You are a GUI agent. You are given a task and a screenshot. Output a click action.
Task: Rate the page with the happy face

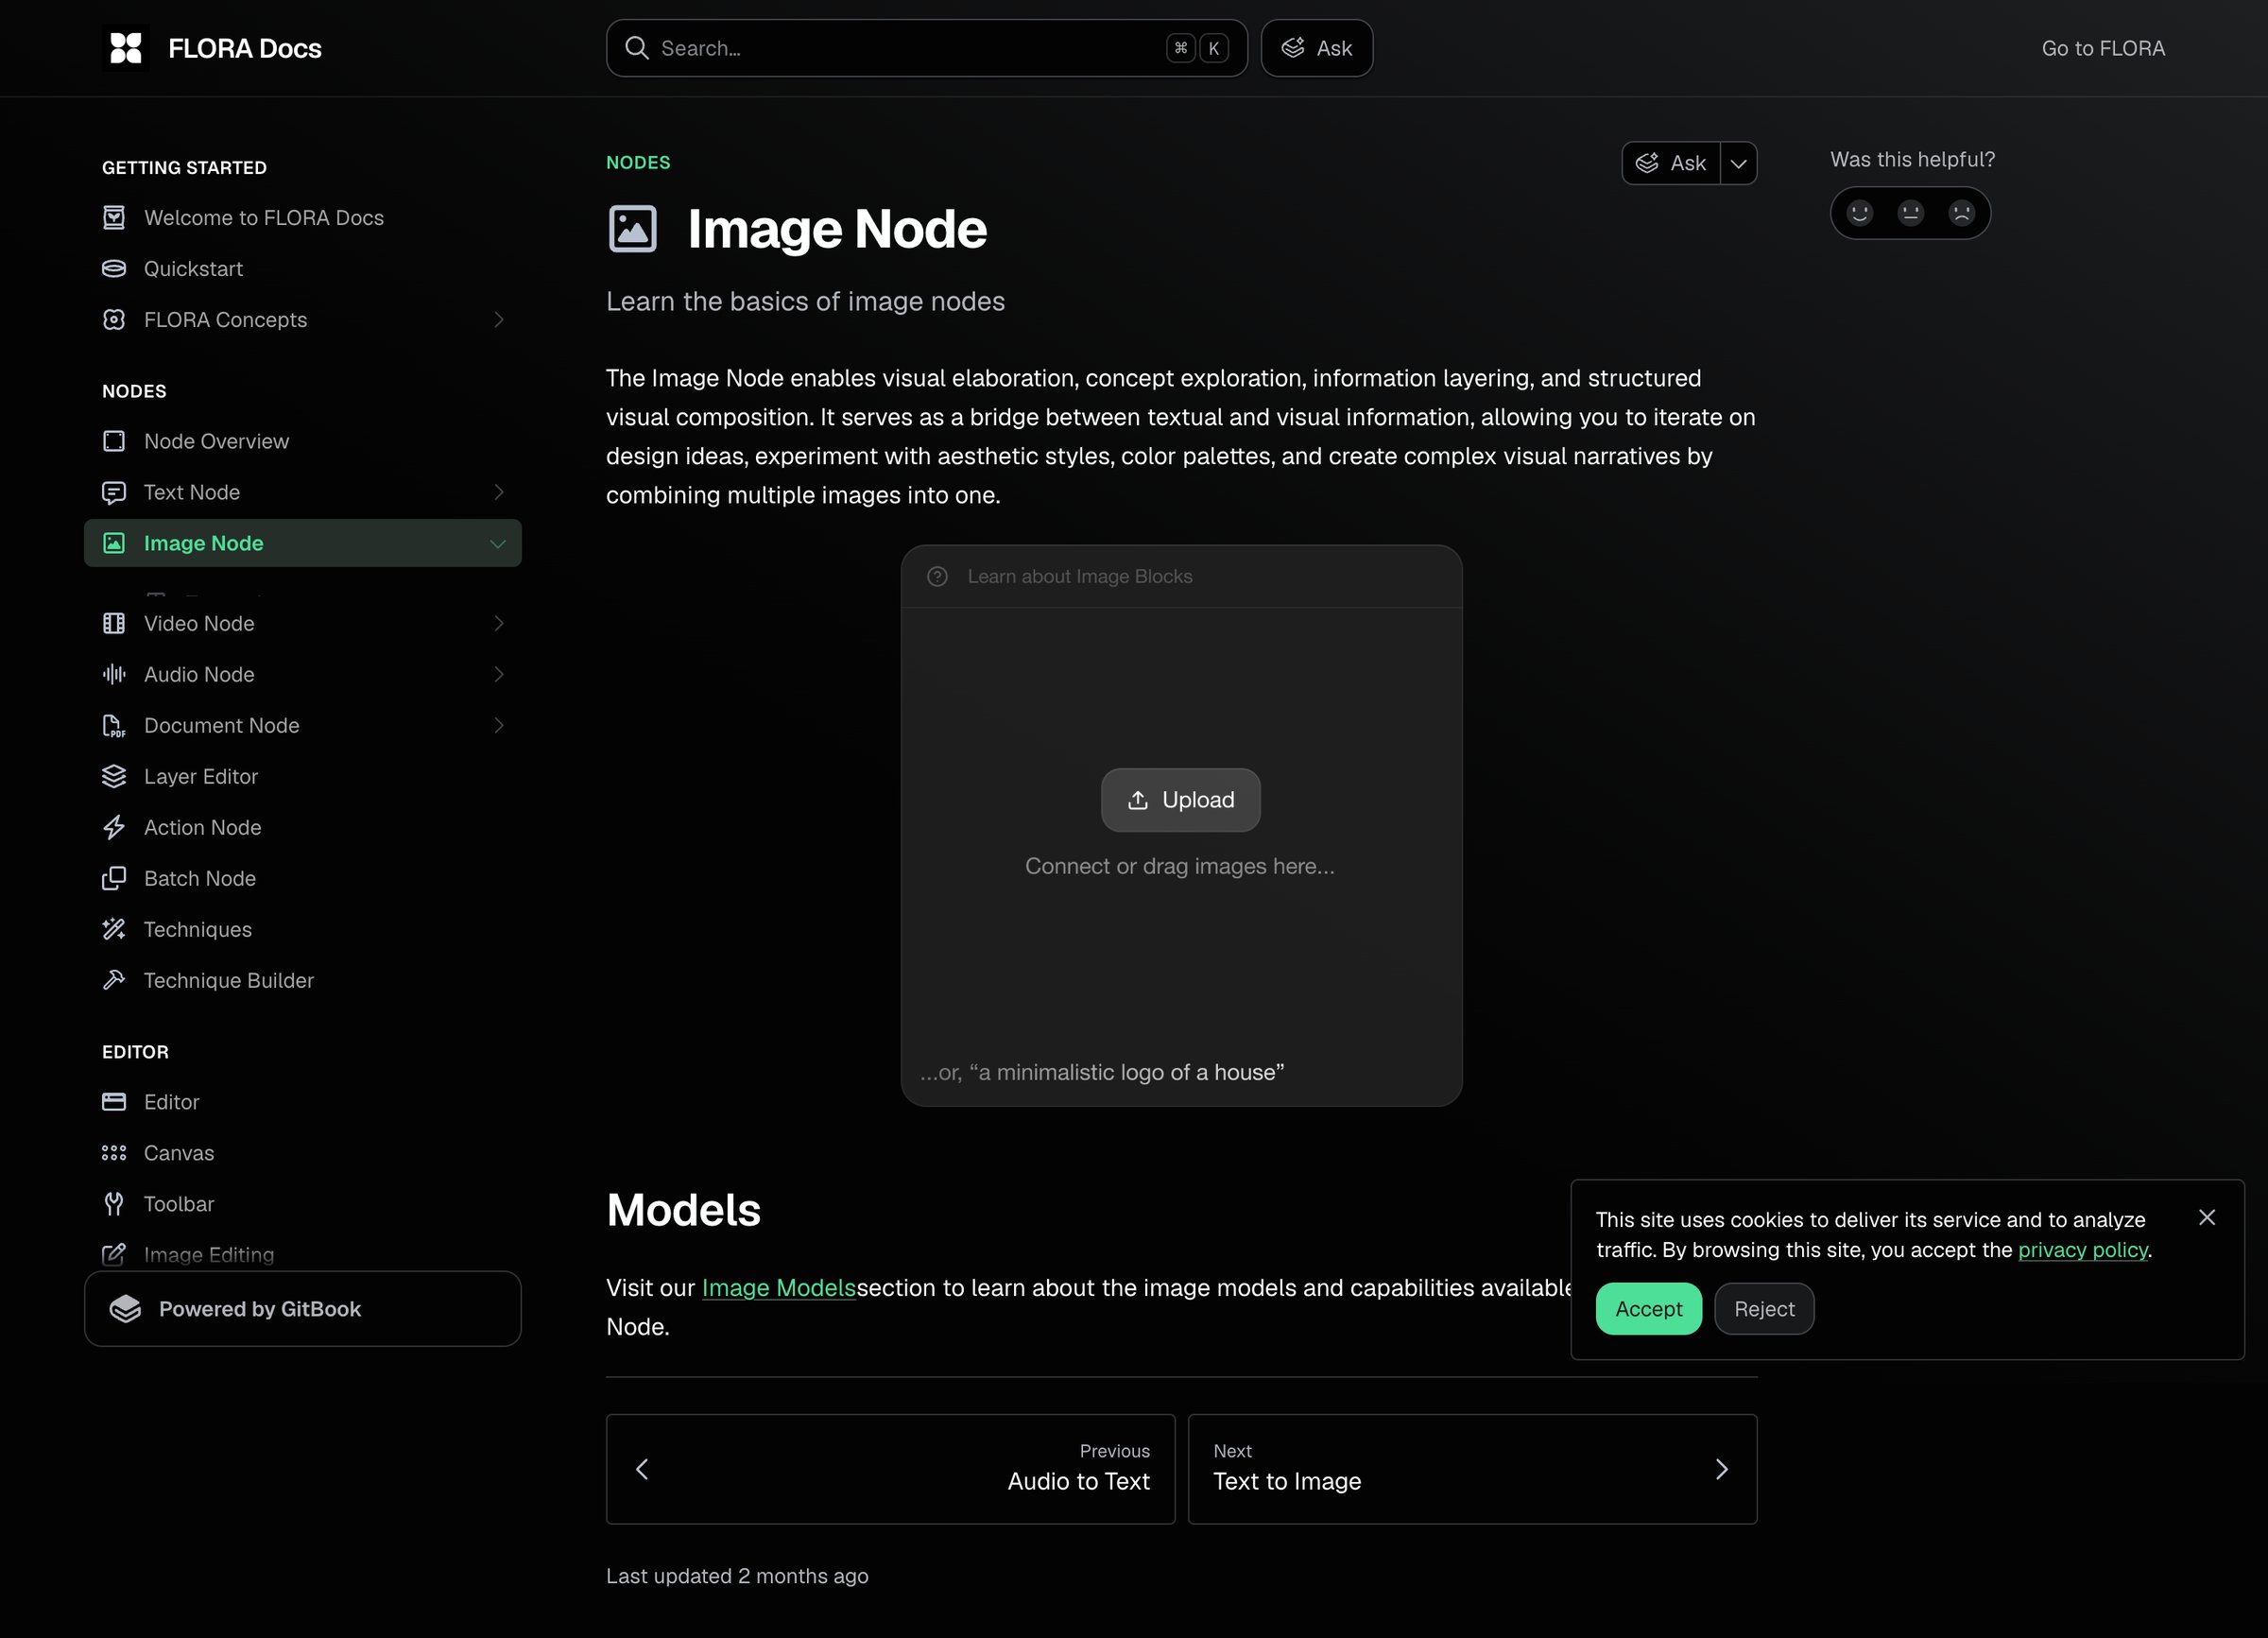coord(1859,213)
